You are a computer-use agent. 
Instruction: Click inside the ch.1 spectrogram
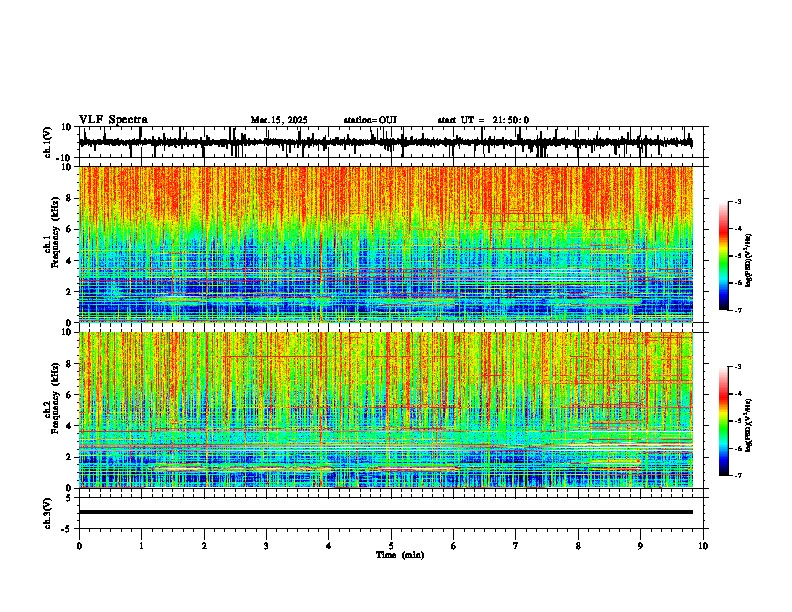(386, 244)
